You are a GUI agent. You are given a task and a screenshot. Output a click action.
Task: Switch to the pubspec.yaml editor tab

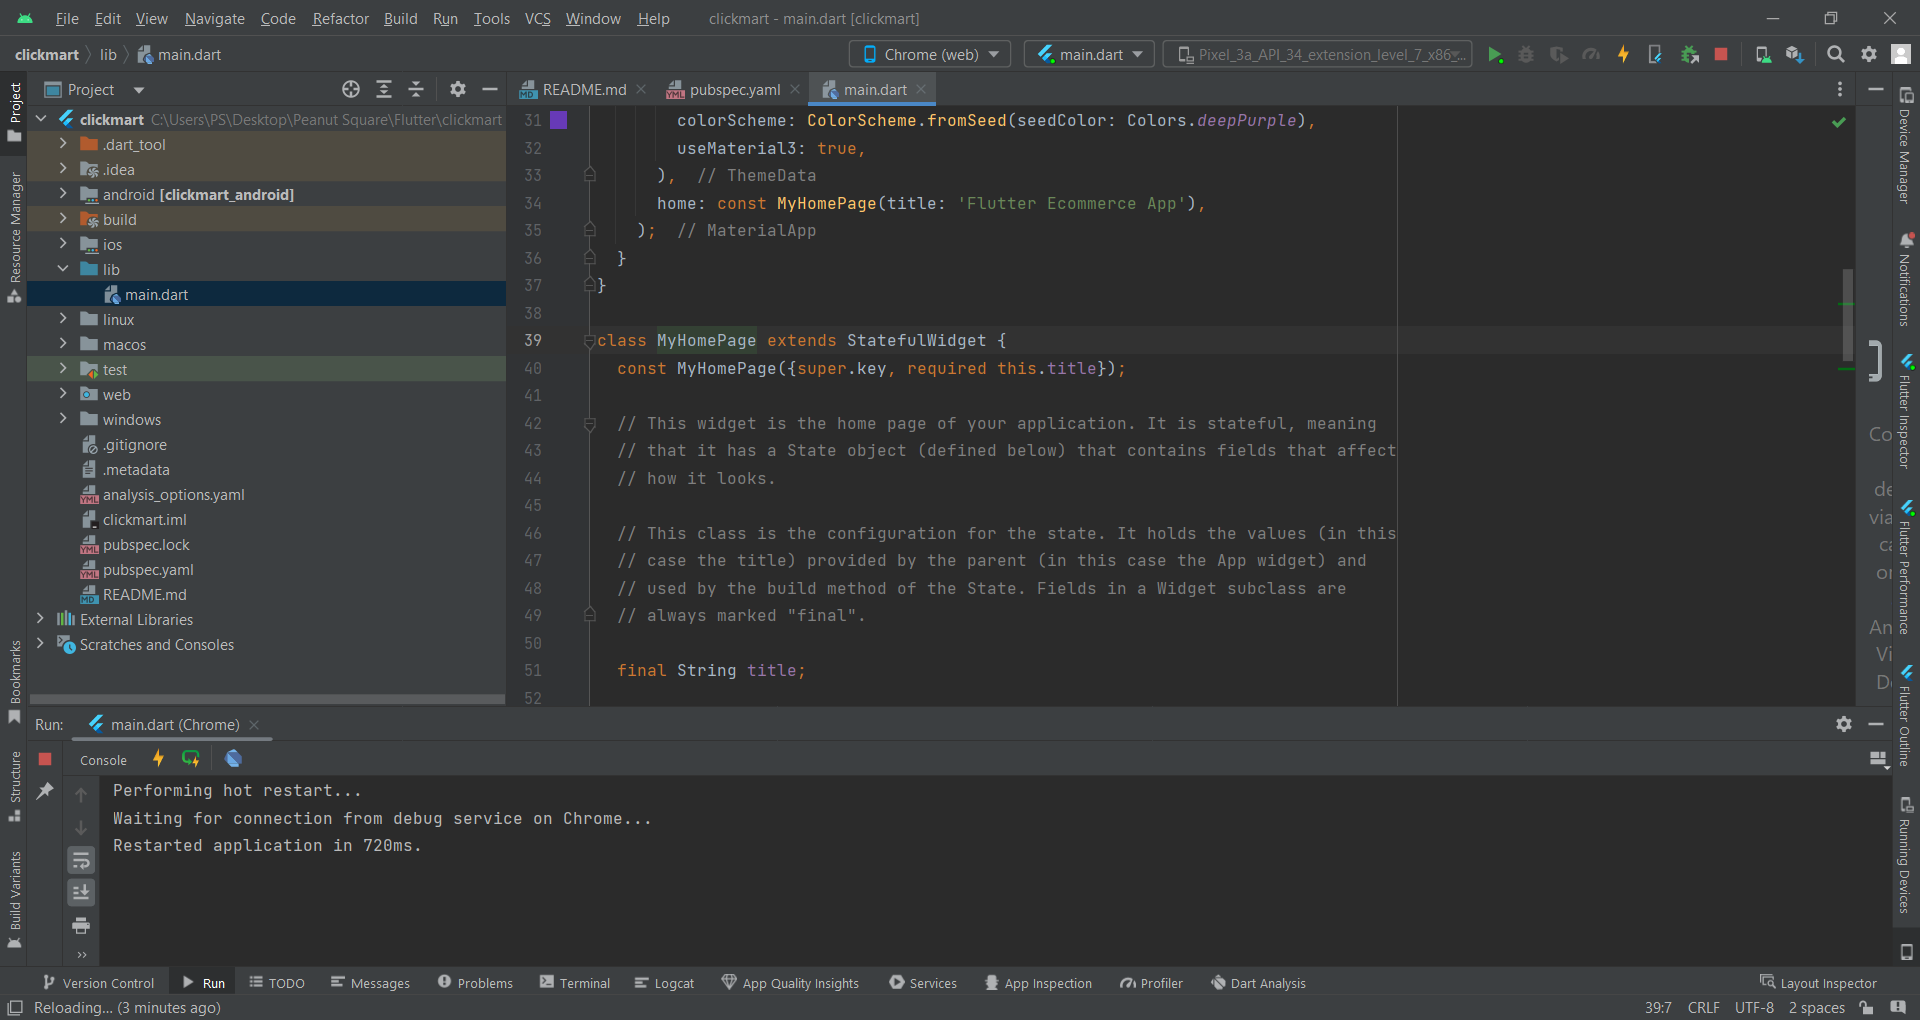[x=734, y=90]
